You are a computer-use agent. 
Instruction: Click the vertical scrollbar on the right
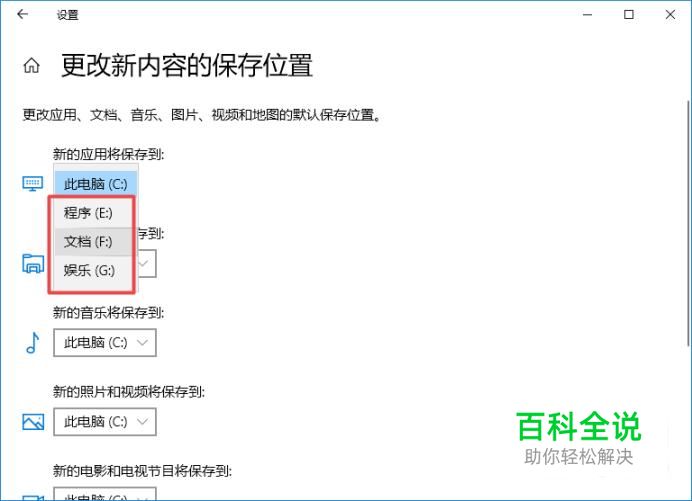pyautogui.click(x=688, y=223)
